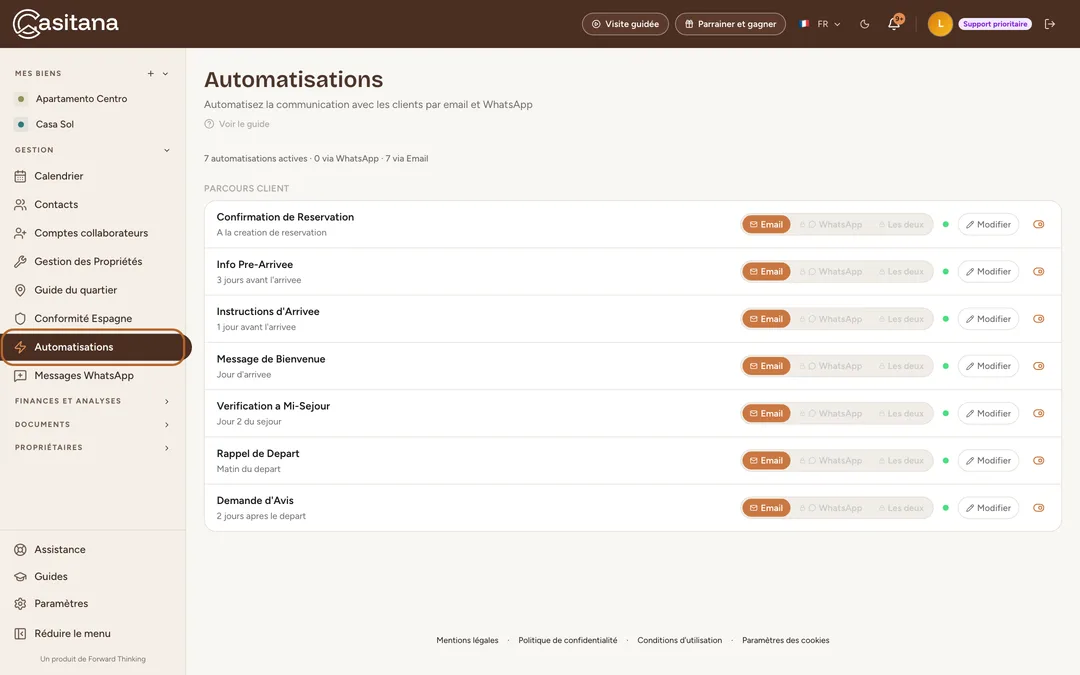Open Politique de confidentialité link
This screenshot has width=1080, height=675.
pyautogui.click(x=568, y=641)
